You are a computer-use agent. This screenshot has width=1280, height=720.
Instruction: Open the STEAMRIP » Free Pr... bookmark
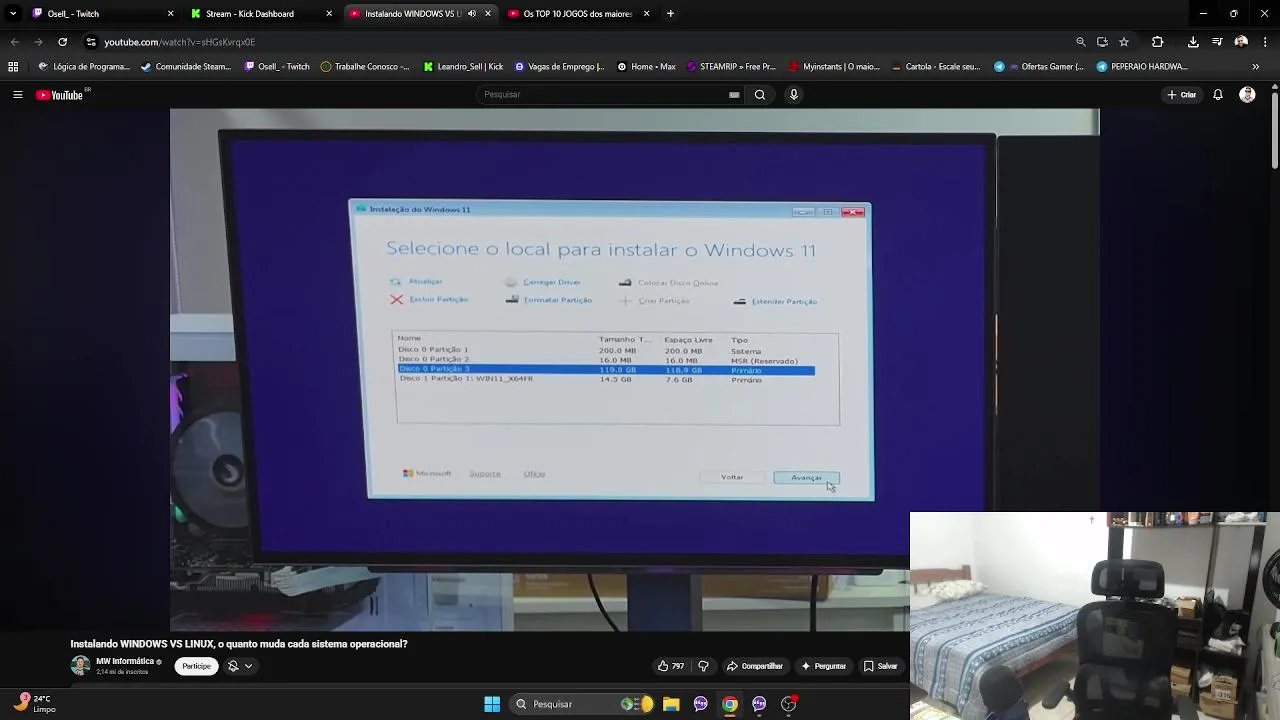click(730, 67)
